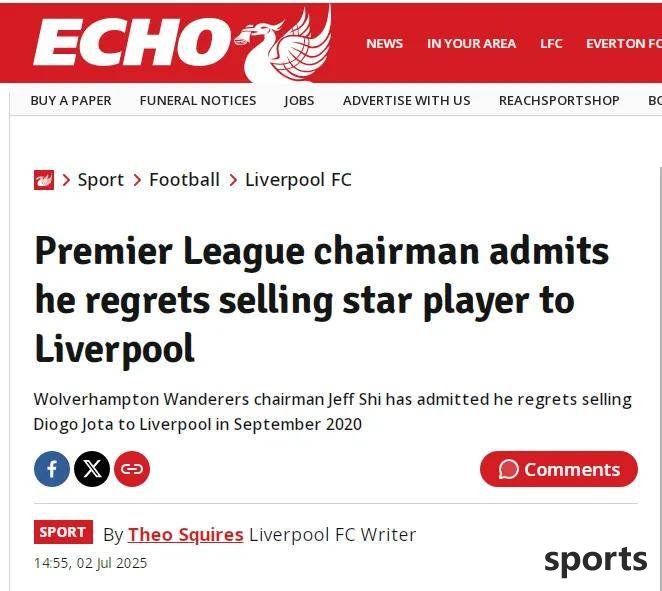Go to the Football breadcrumb link
The height and width of the screenshot is (591, 662).
(x=184, y=180)
